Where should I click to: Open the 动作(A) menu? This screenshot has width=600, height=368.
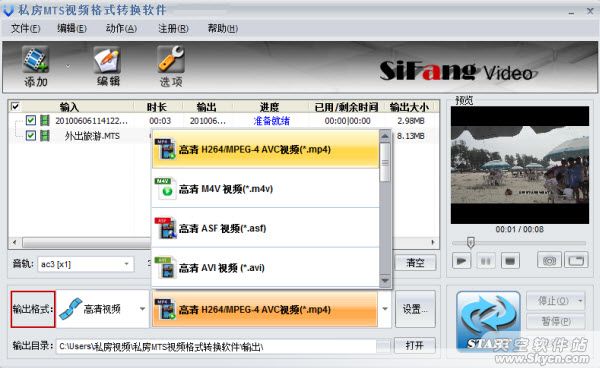[x=121, y=28]
